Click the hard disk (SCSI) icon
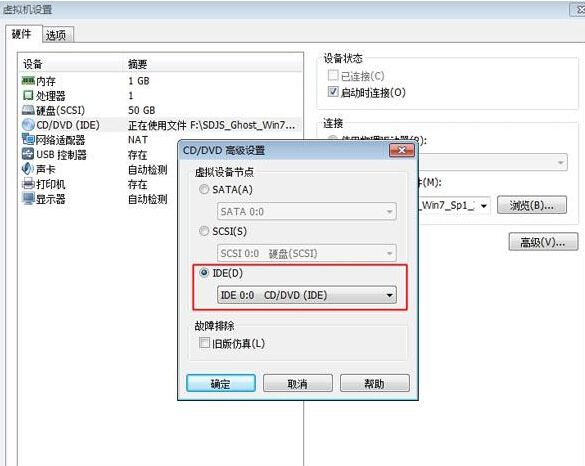585x466 pixels. click(28, 110)
